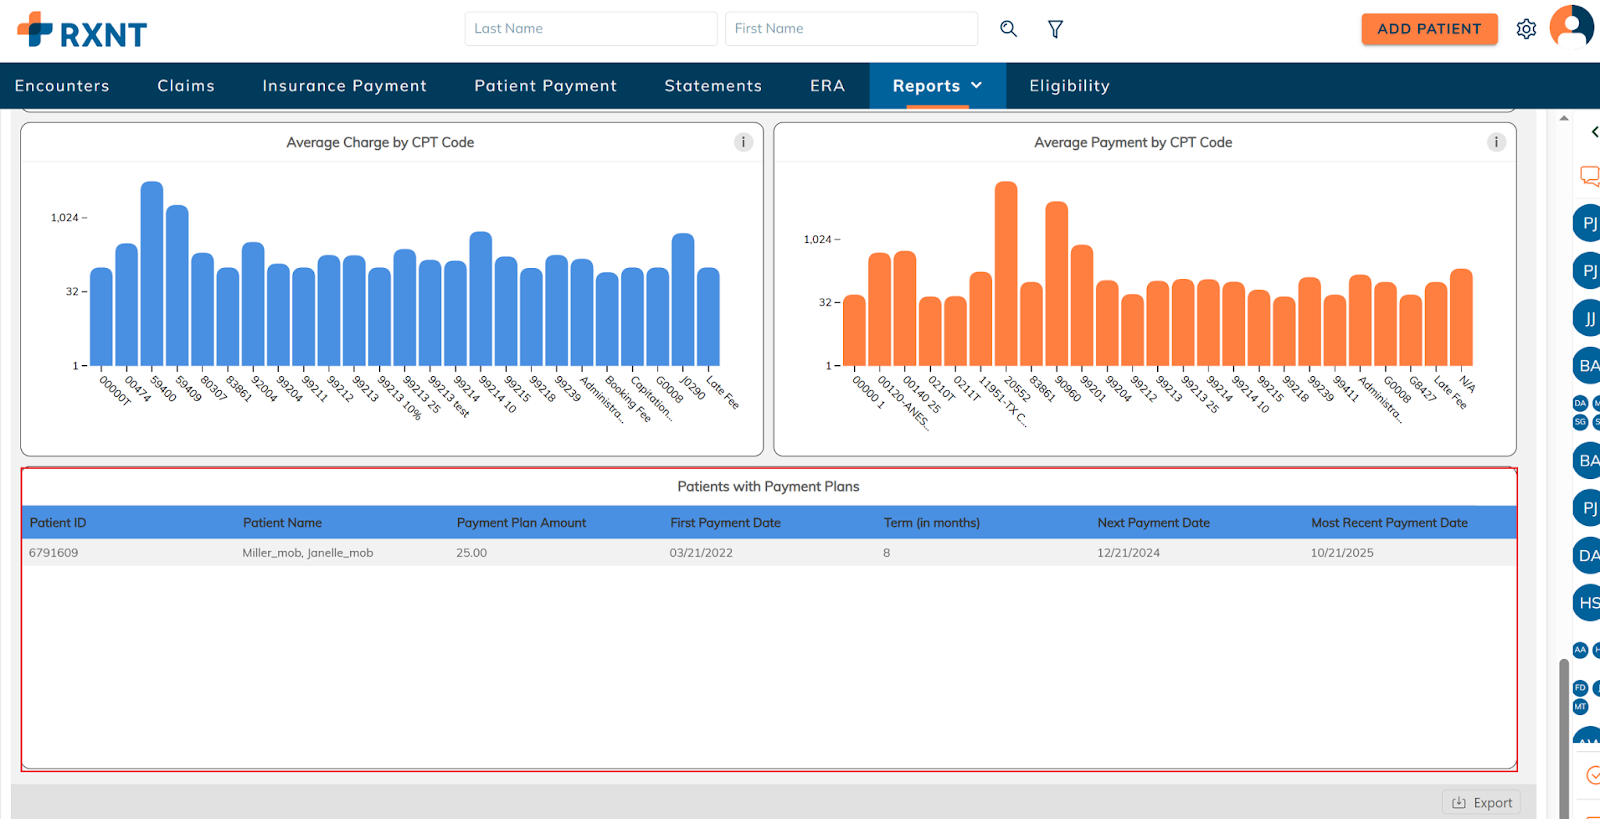Go to the Encounters tab
1600x819 pixels.
click(62, 86)
